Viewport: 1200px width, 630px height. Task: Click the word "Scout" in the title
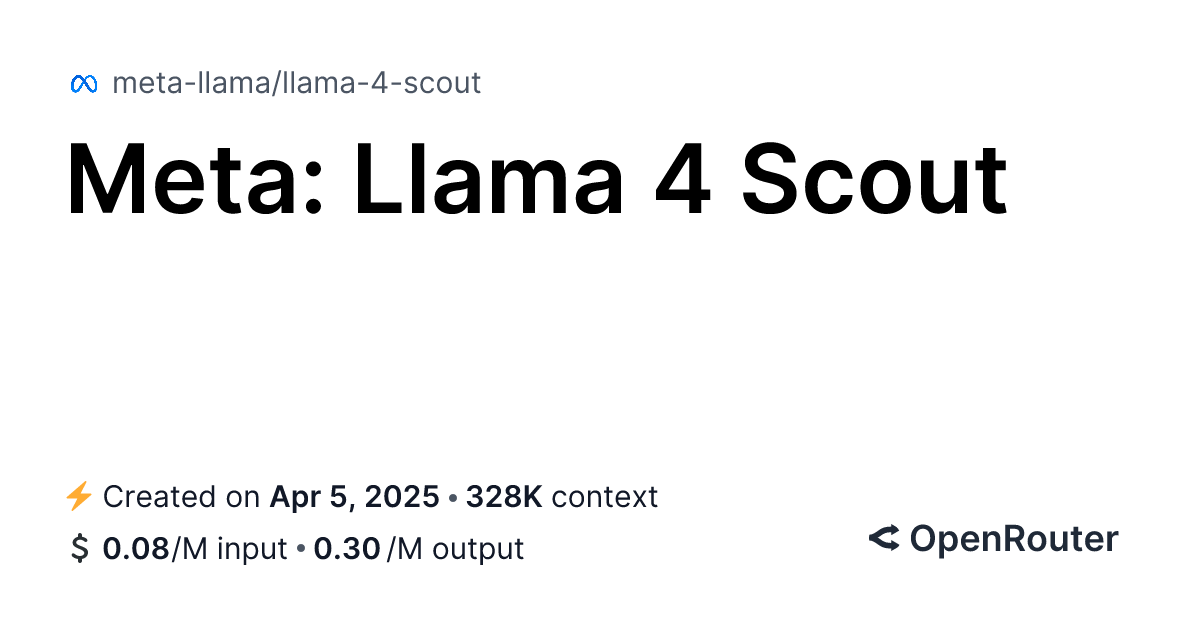coord(873,180)
